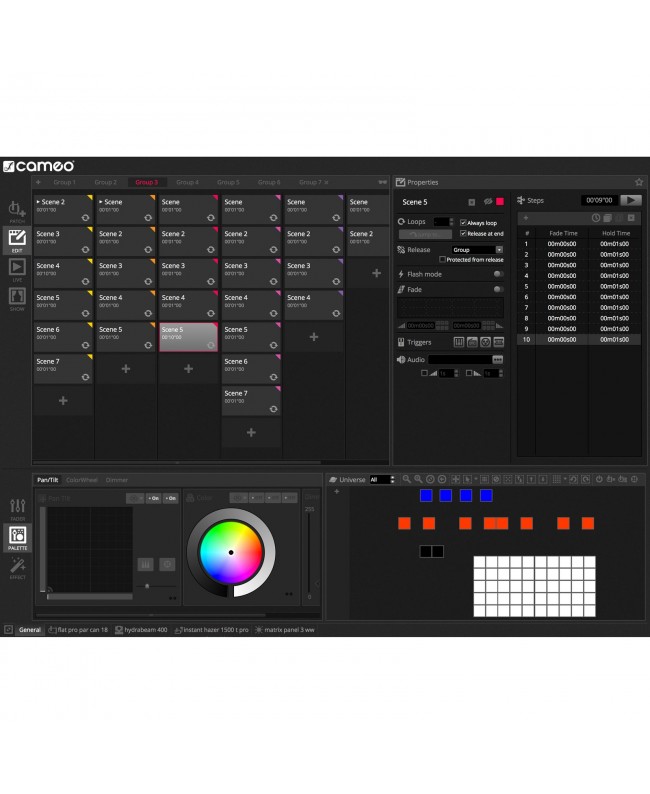Select hydrabeam 400 fixture
Screen dimensions: 650x794
tap(141, 630)
